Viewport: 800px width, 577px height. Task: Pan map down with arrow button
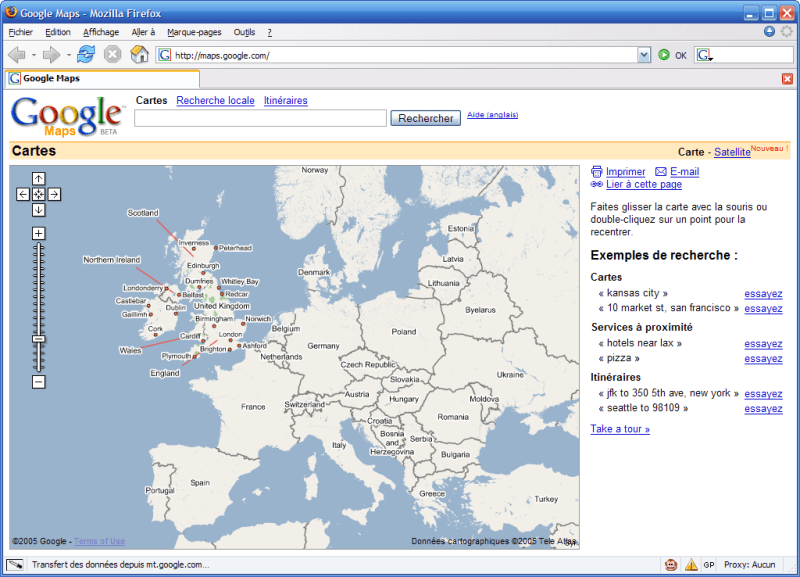coord(39,210)
